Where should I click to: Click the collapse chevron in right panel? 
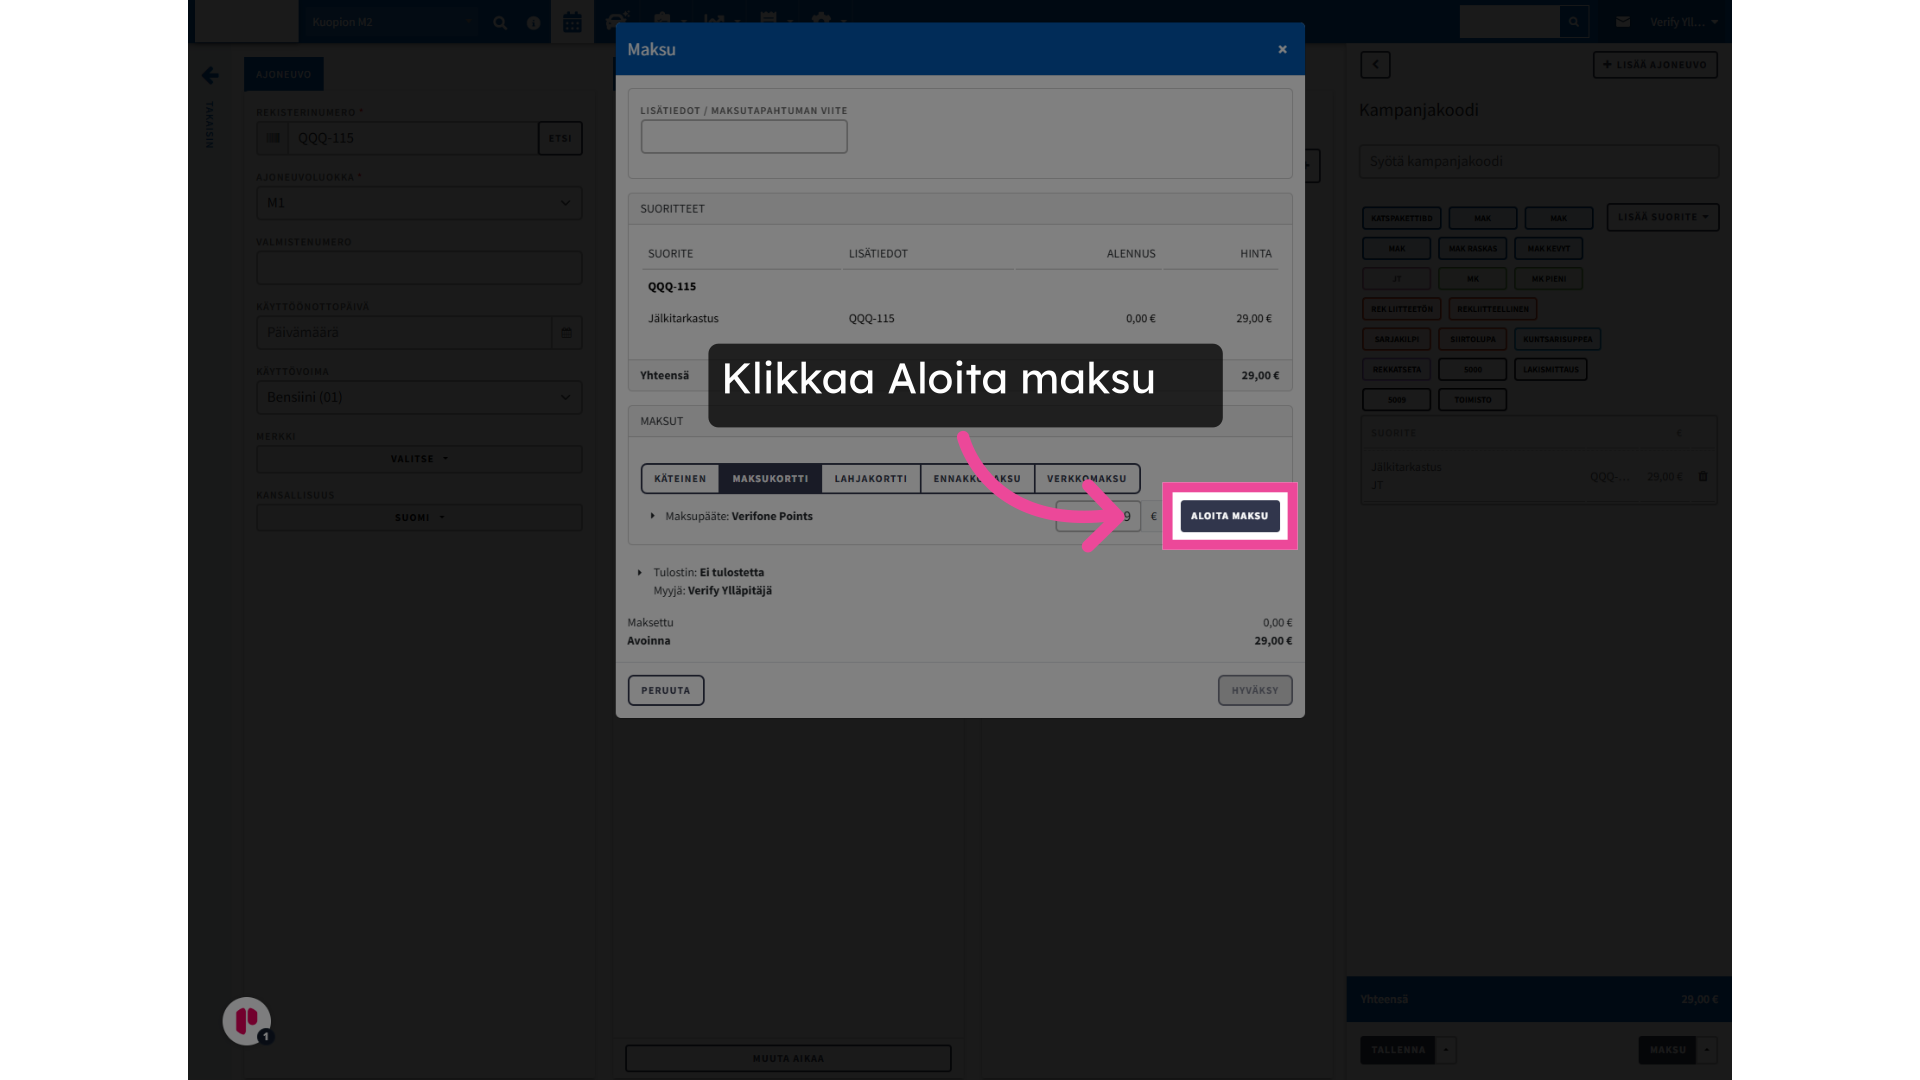click(1375, 65)
